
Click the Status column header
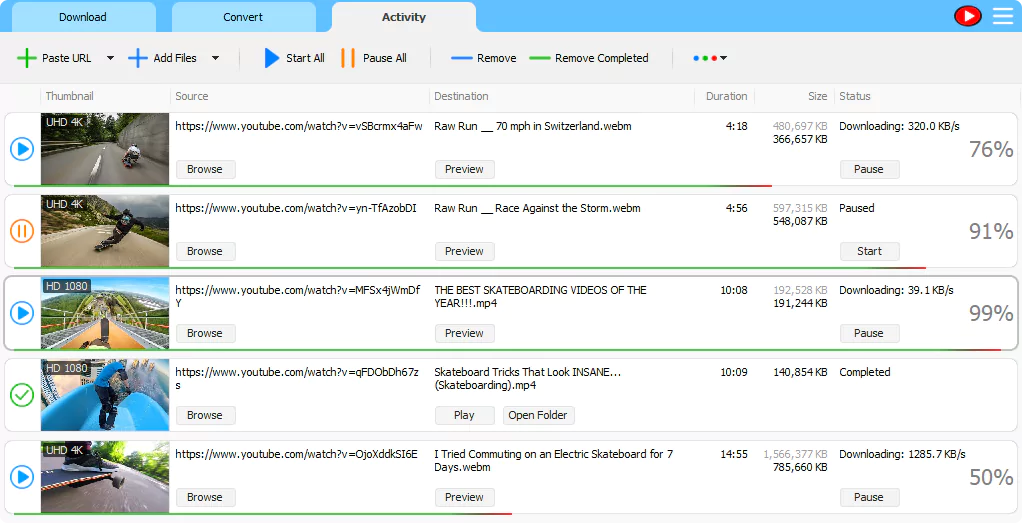854,96
